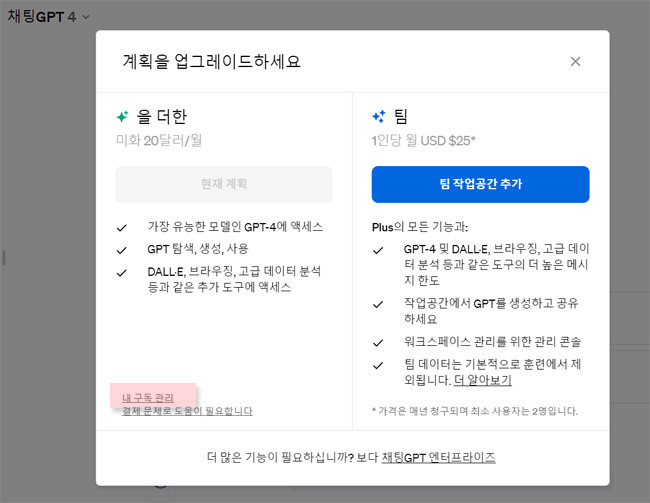Click checkmark next to GPT를 생성하고 공유하세요
This screenshot has height=503, width=650.
378,304
